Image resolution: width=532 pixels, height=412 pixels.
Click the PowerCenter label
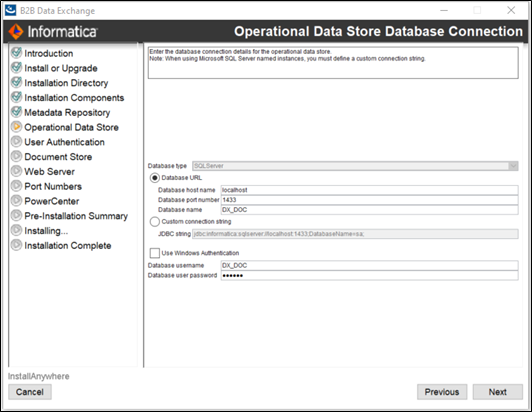[x=52, y=201]
